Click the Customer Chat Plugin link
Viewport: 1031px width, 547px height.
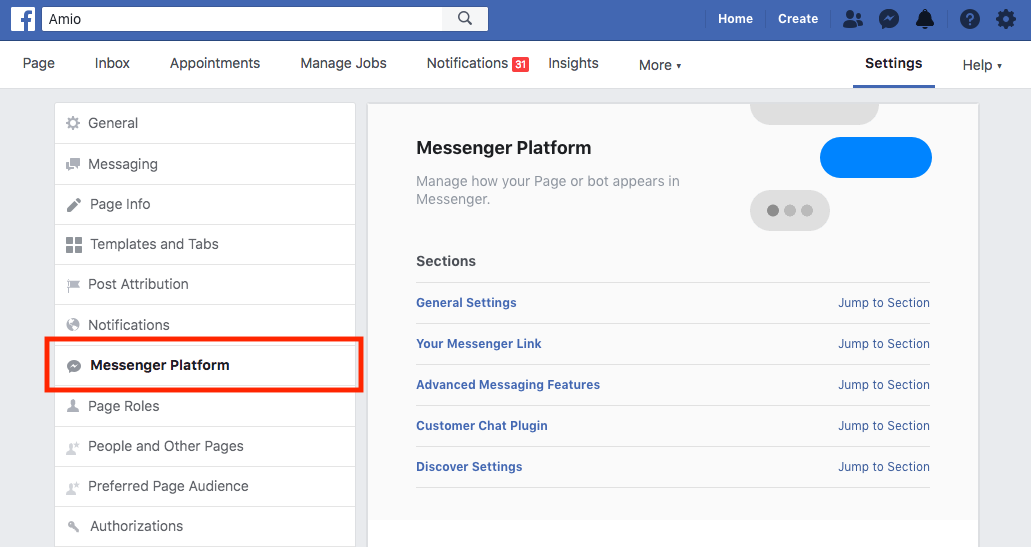click(481, 425)
